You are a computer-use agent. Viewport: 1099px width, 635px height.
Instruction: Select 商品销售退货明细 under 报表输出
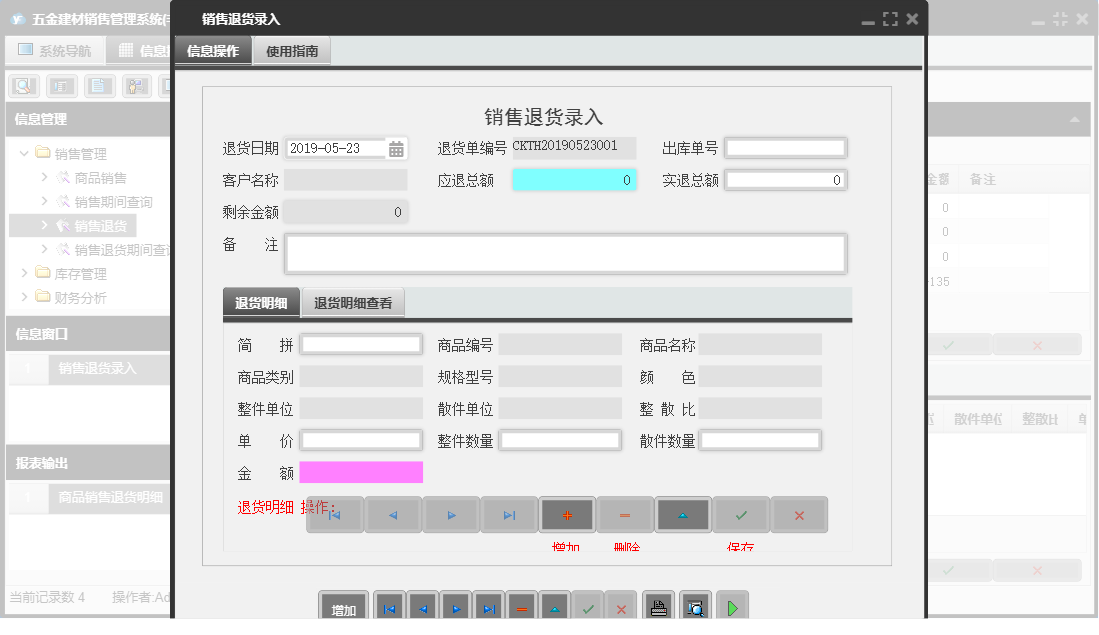coord(109,498)
